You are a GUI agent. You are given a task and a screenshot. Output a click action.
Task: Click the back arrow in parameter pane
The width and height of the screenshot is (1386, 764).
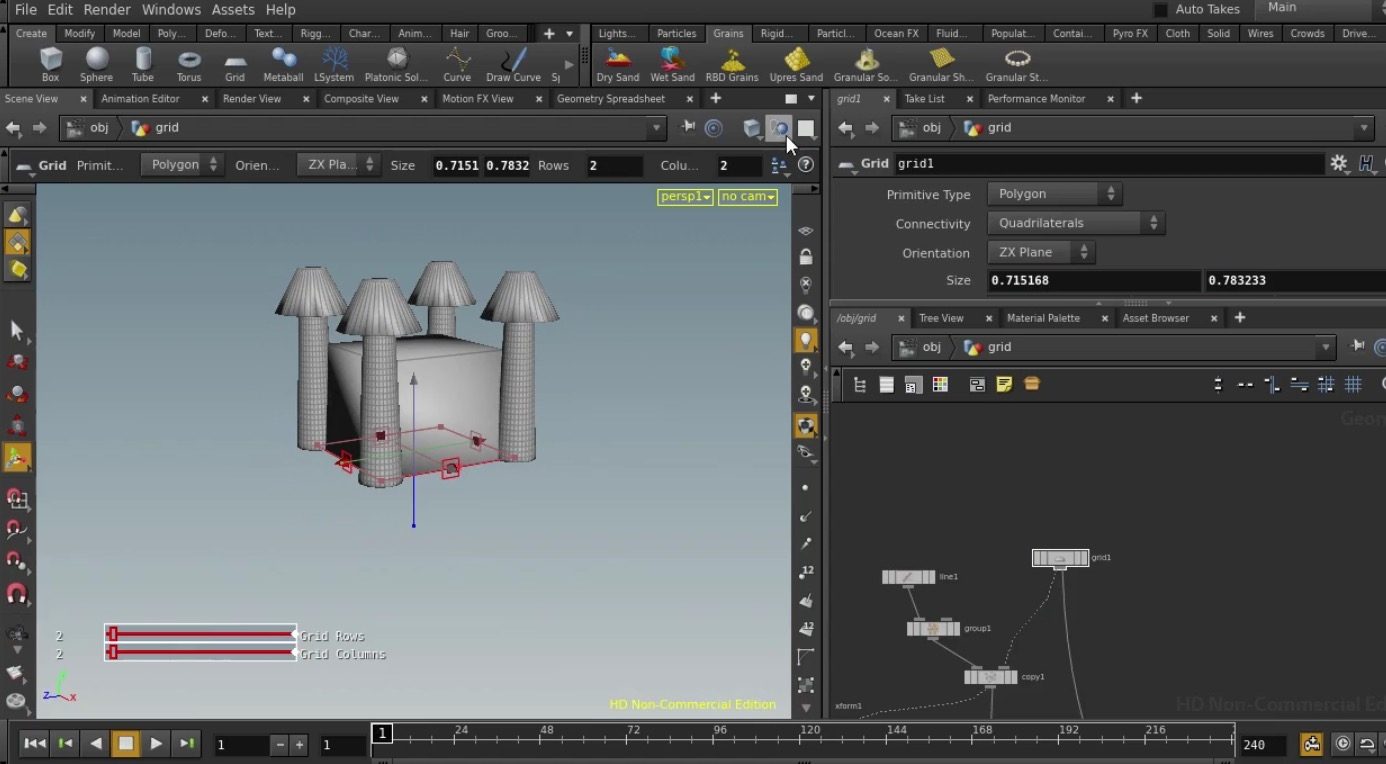pyautogui.click(x=846, y=127)
